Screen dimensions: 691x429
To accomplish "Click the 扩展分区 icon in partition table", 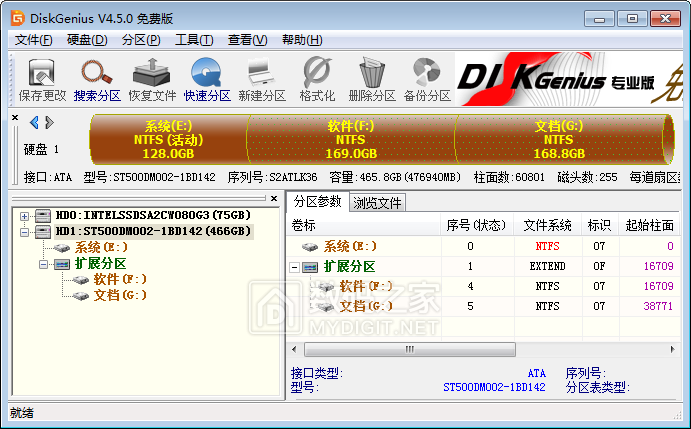I will point(310,267).
